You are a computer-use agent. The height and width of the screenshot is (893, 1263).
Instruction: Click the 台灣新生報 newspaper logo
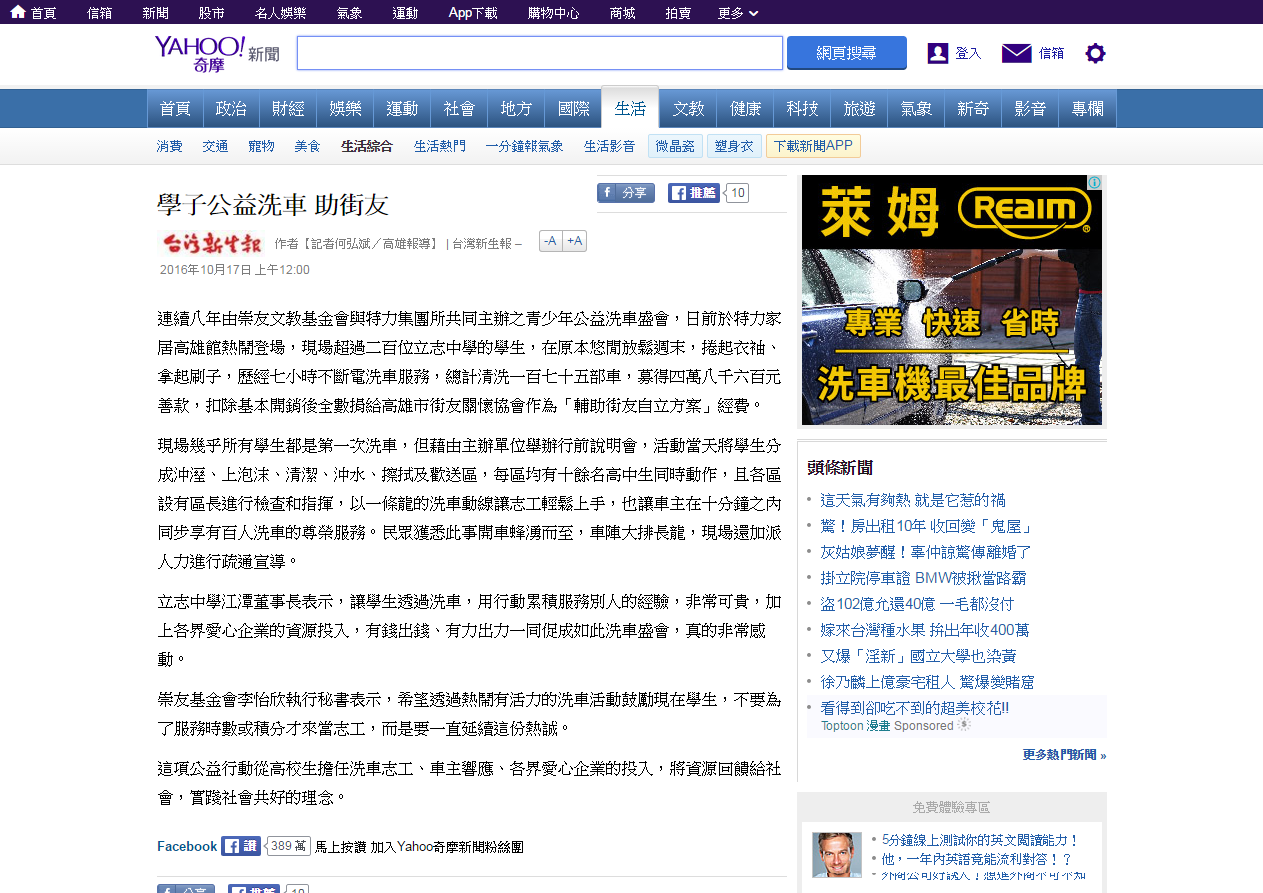click(x=212, y=243)
